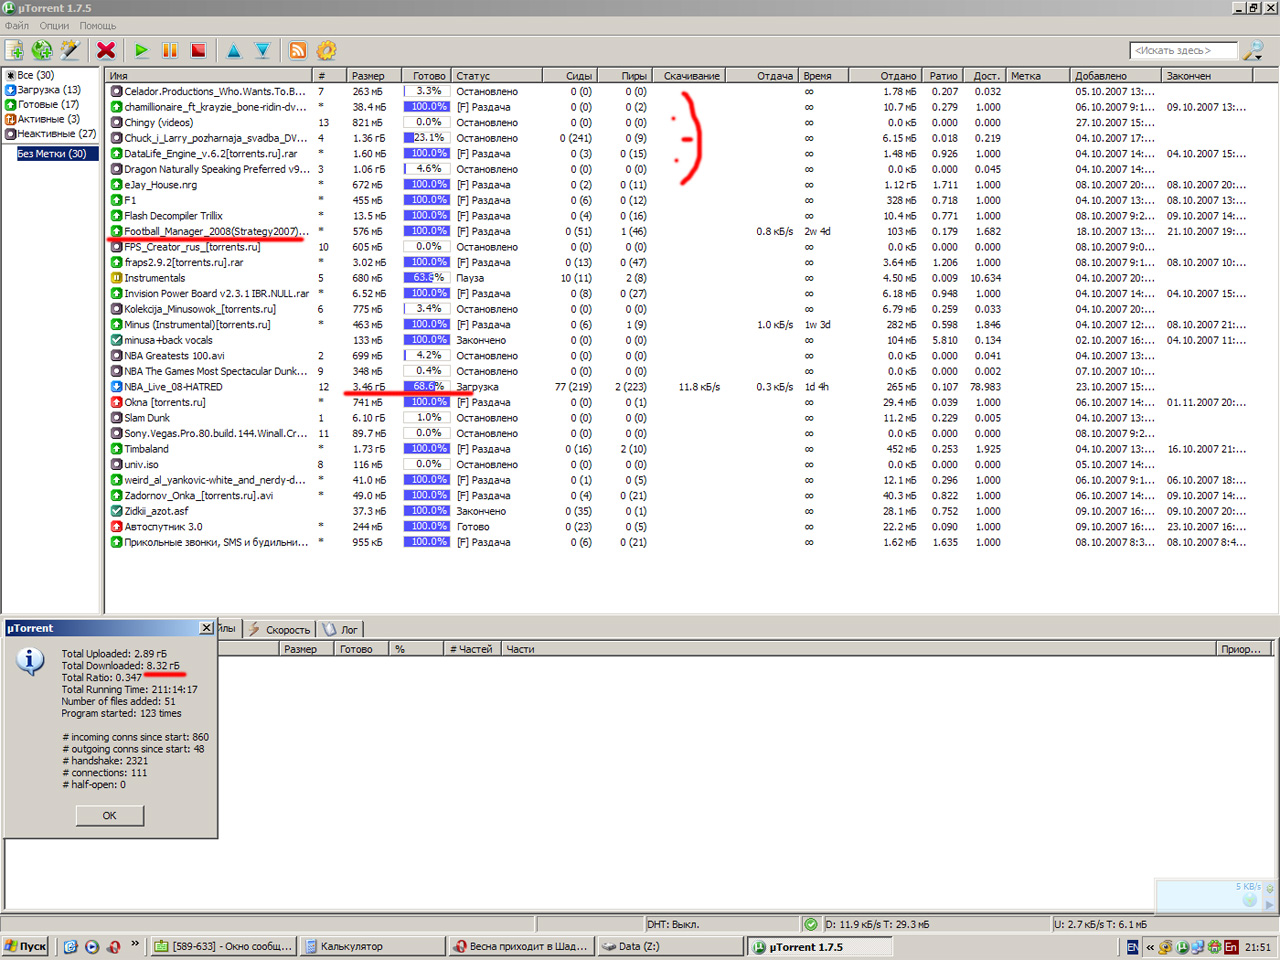Image resolution: width=1280 pixels, height=960 pixels.
Task: Click status icon of Flash Decompiler Trillix
Action: click(x=116, y=216)
